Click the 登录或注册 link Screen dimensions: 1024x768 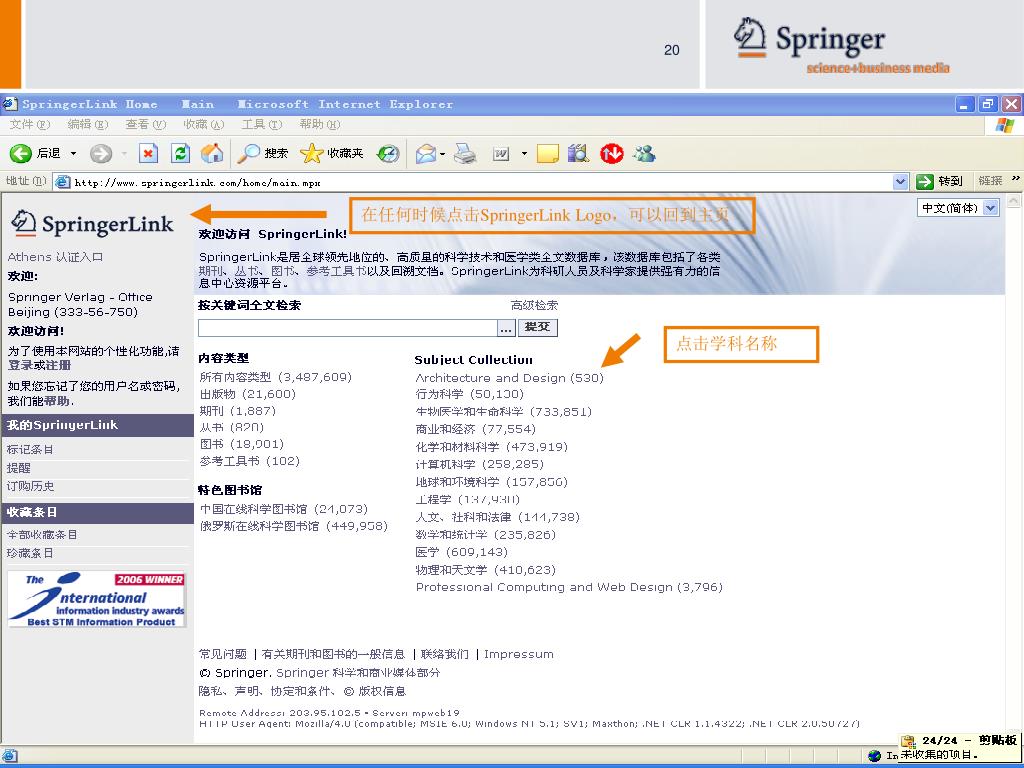click(x=39, y=365)
